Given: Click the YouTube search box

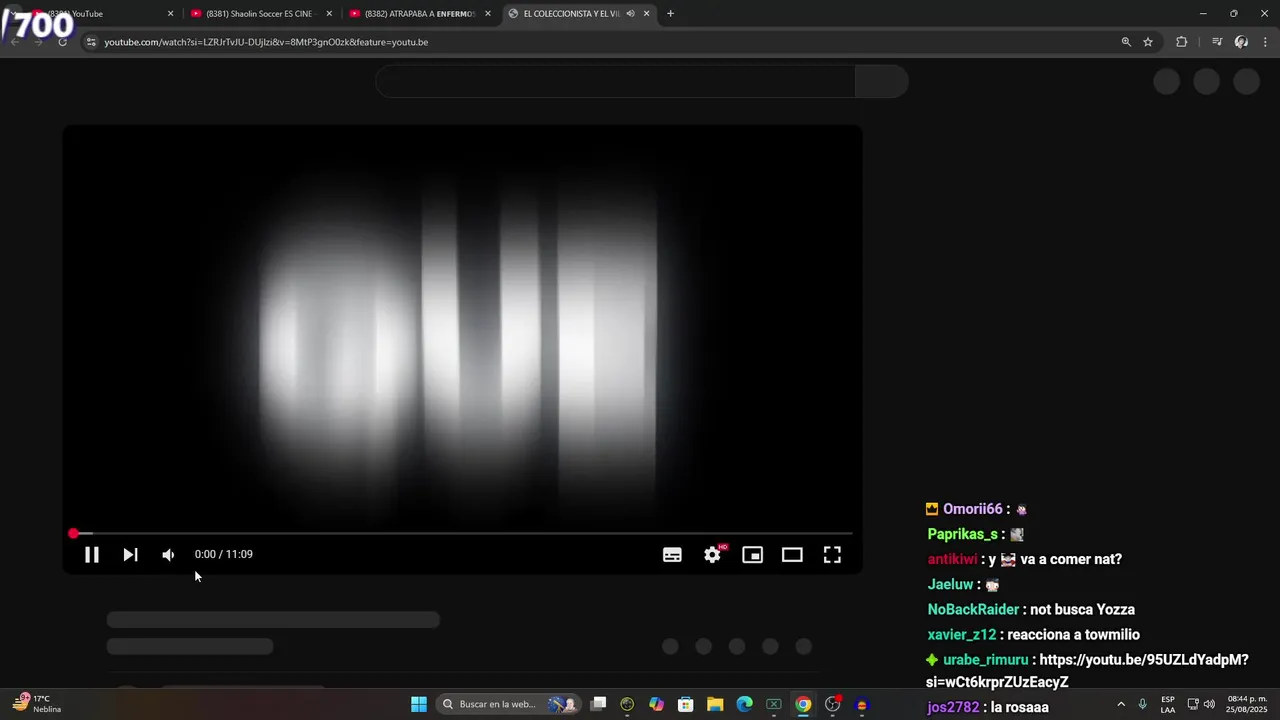Looking at the screenshot, I should pos(615,81).
